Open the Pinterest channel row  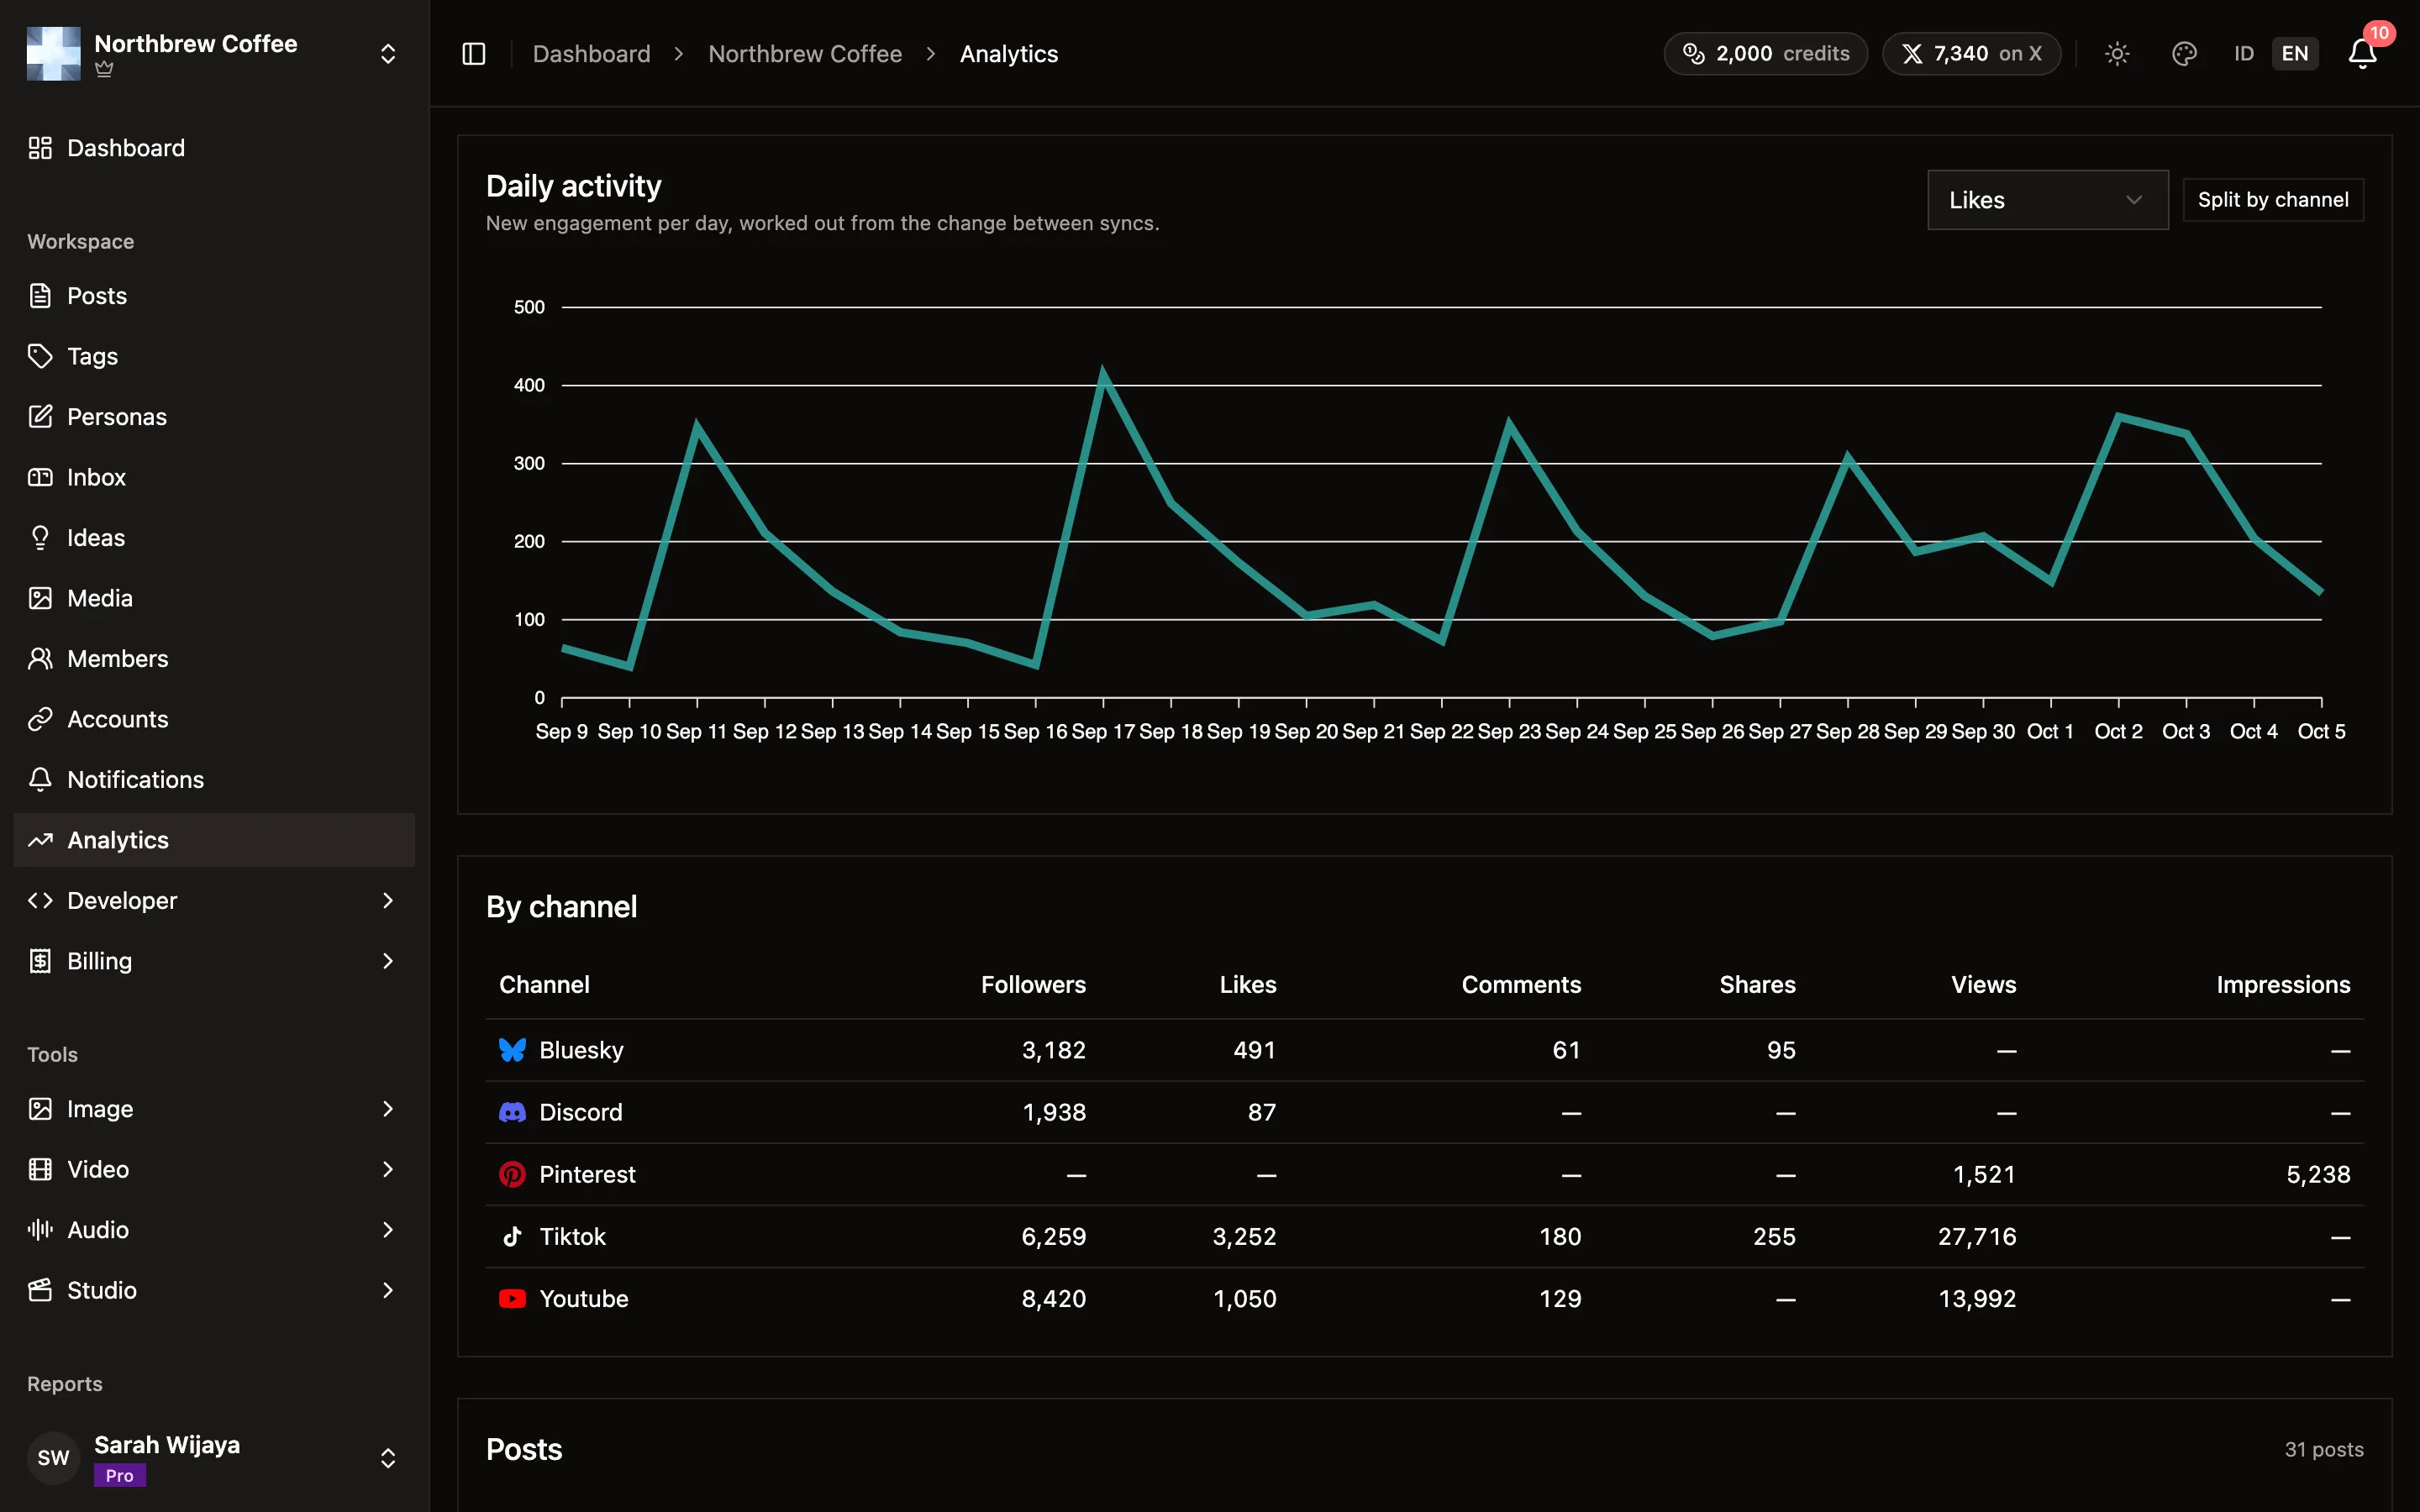1424,1174
